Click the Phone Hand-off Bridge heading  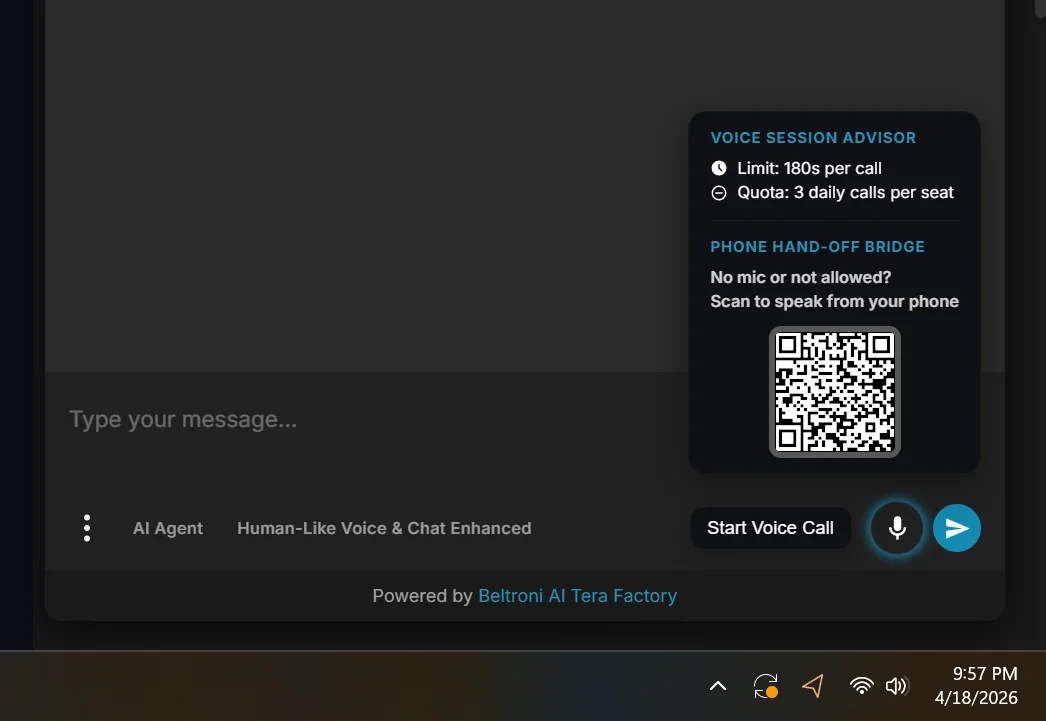pos(817,247)
